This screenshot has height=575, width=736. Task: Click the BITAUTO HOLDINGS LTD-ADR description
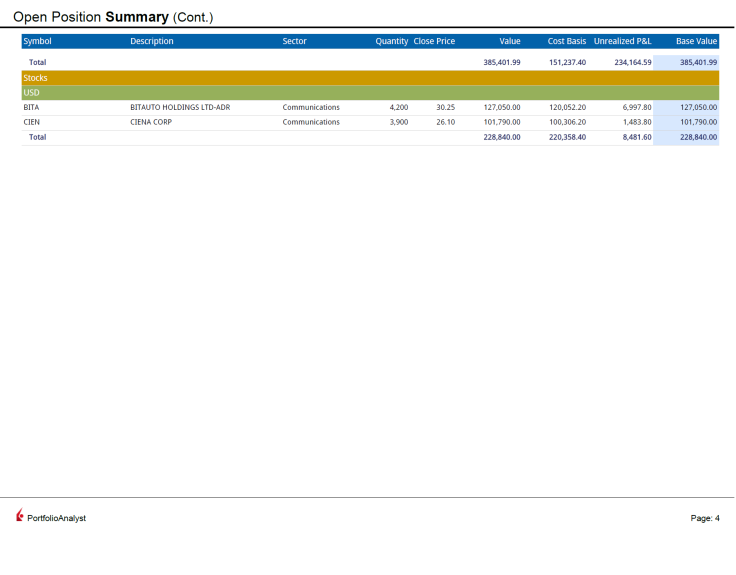(x=180, y=107)
